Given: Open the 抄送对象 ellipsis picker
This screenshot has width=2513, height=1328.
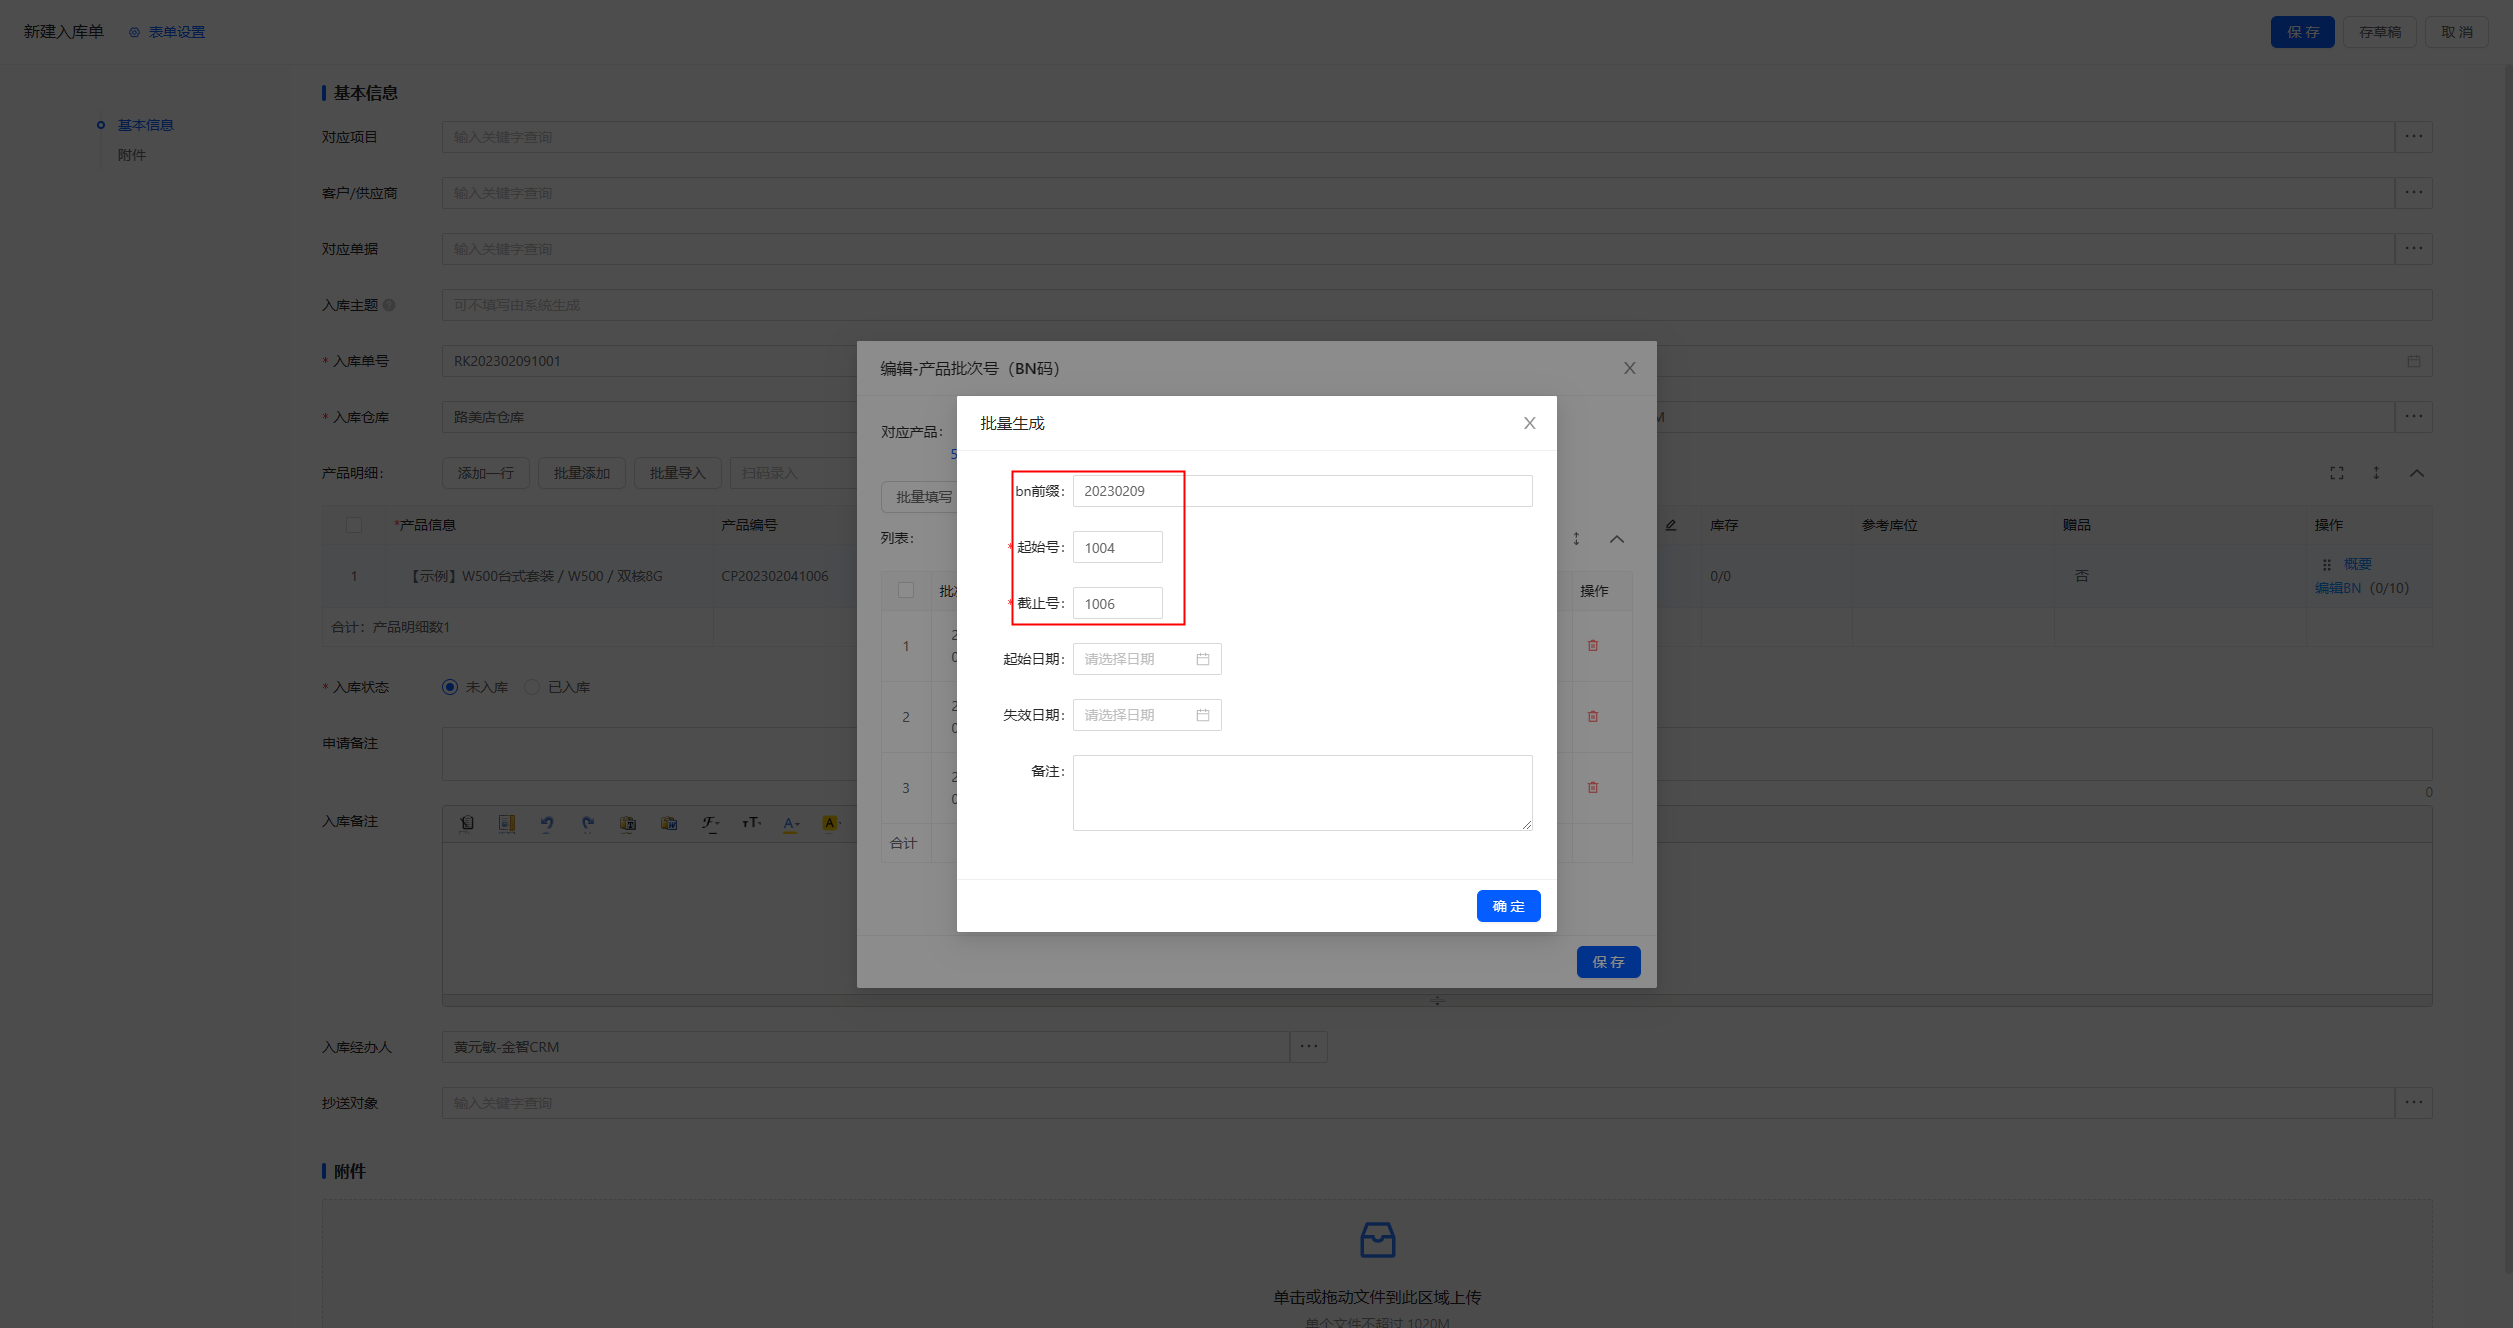Looking at the screenshot, I should [x=2414, y=1103].
